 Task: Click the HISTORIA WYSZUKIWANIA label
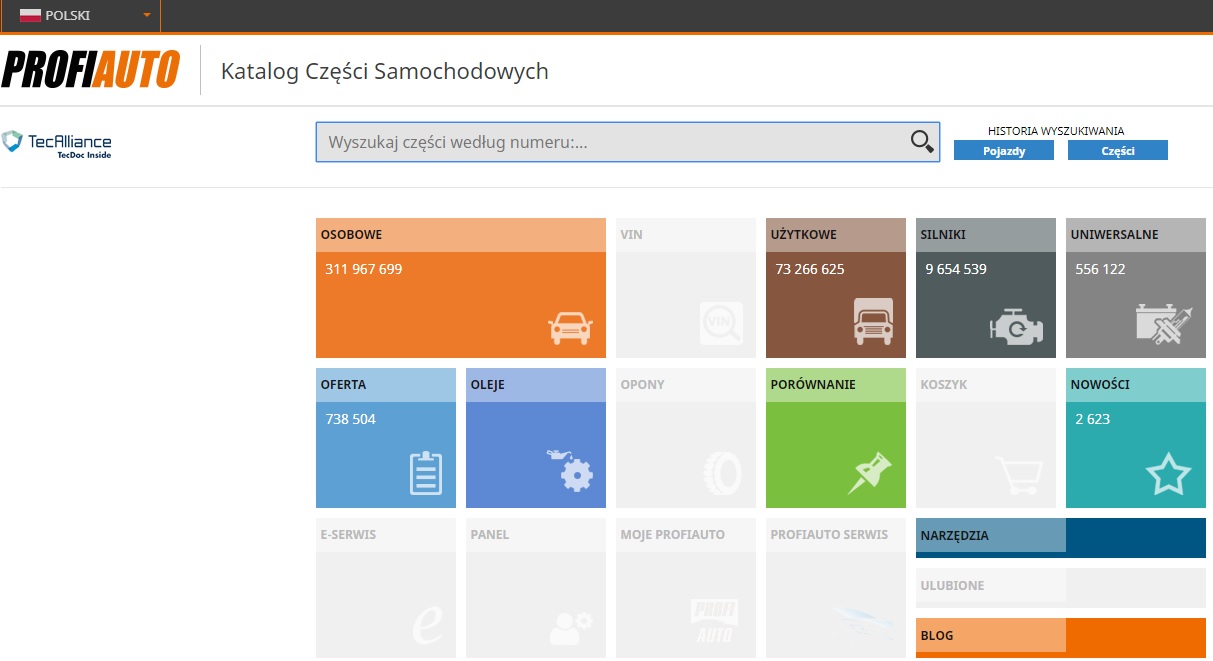pos(1056,130)
